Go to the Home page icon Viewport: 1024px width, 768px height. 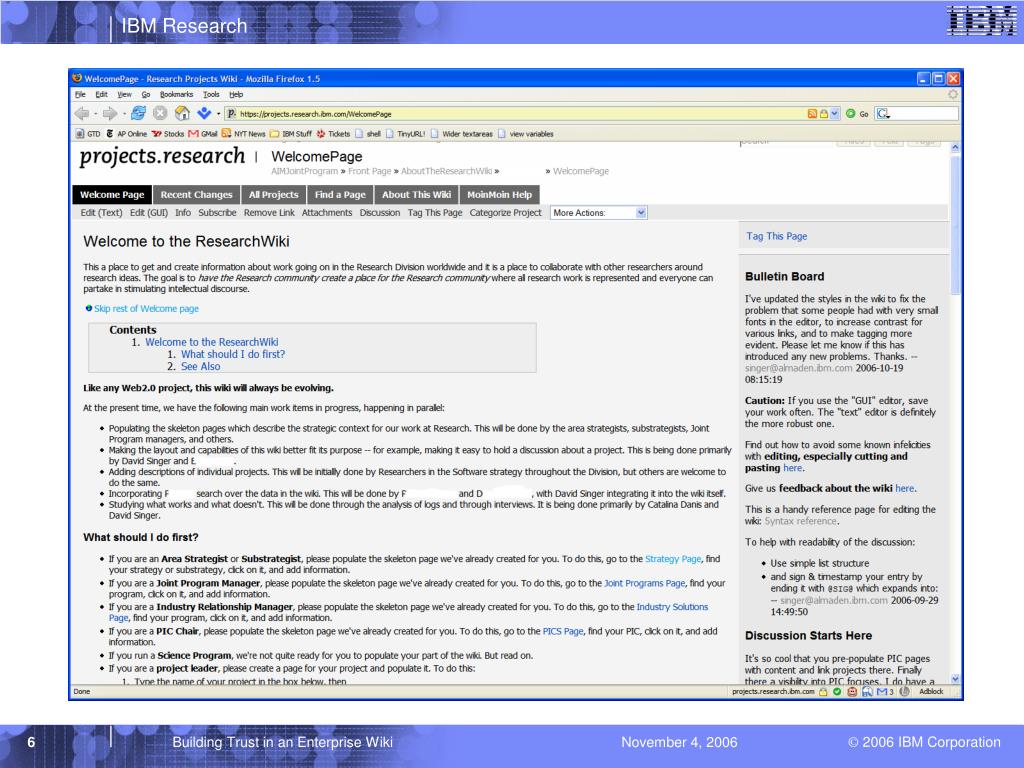click(182, 113)
